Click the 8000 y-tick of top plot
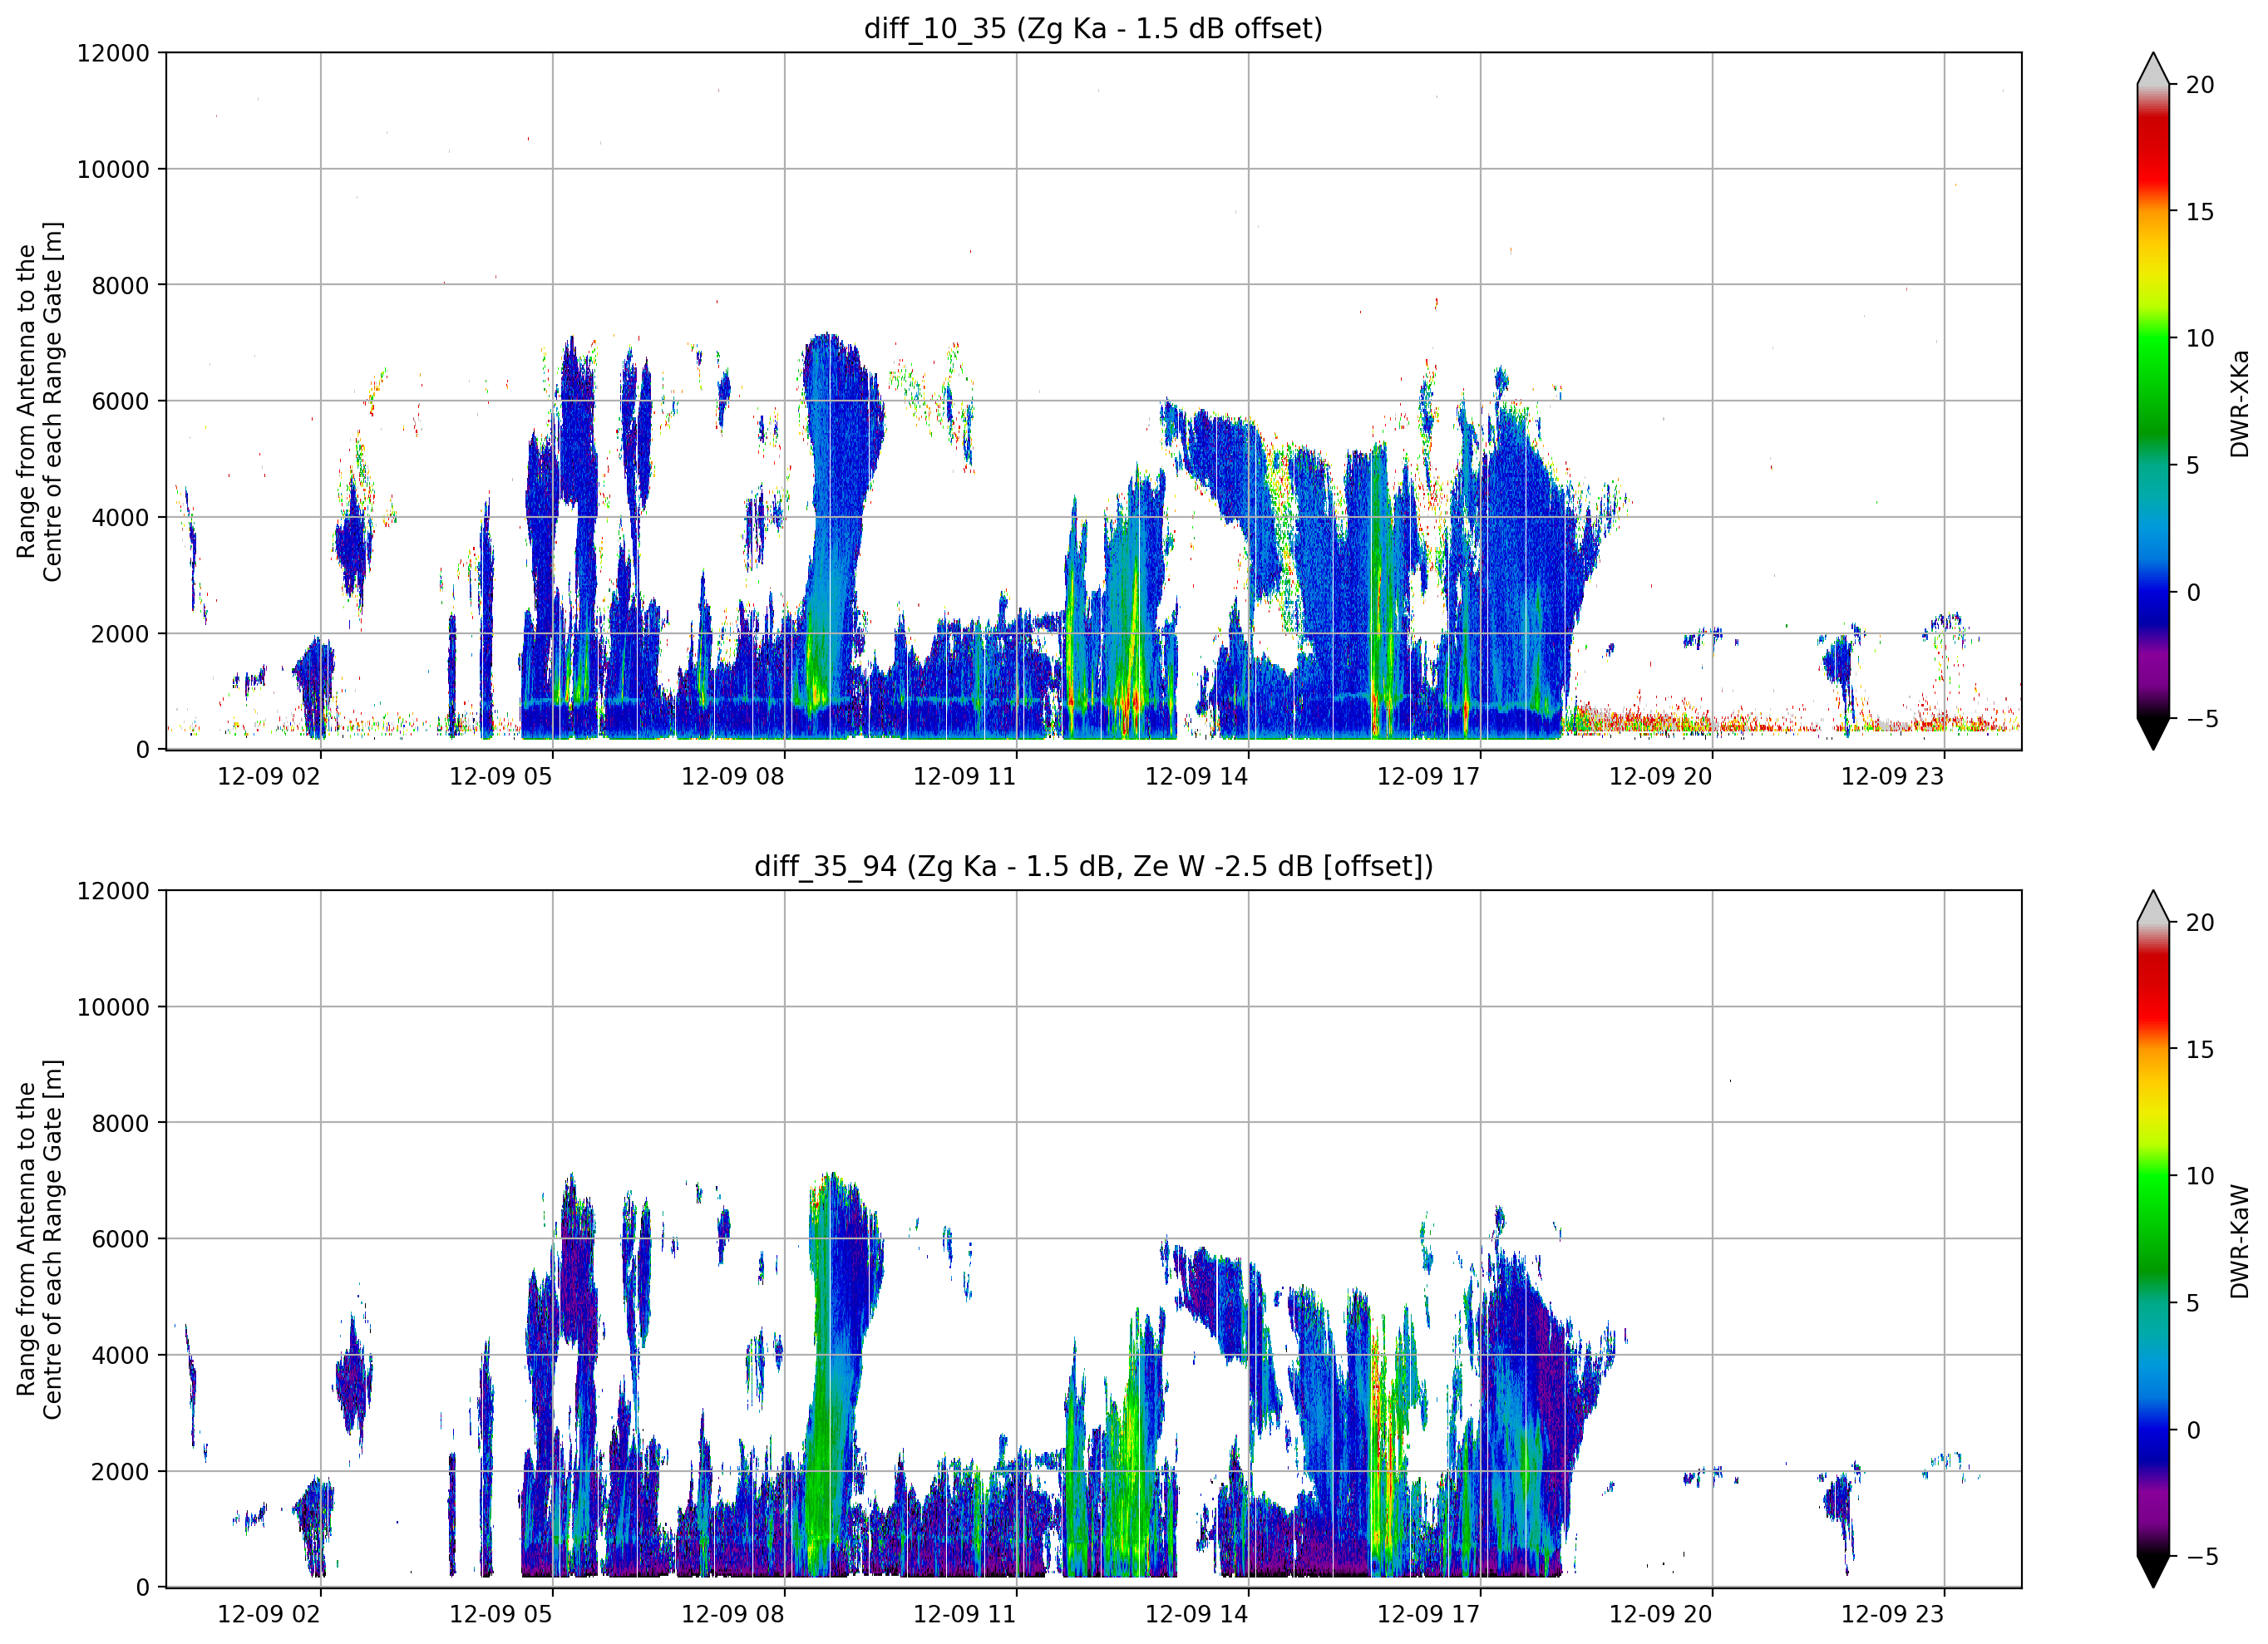The height and width of the screenshot is (1644, 2268). tap(120, 286)
